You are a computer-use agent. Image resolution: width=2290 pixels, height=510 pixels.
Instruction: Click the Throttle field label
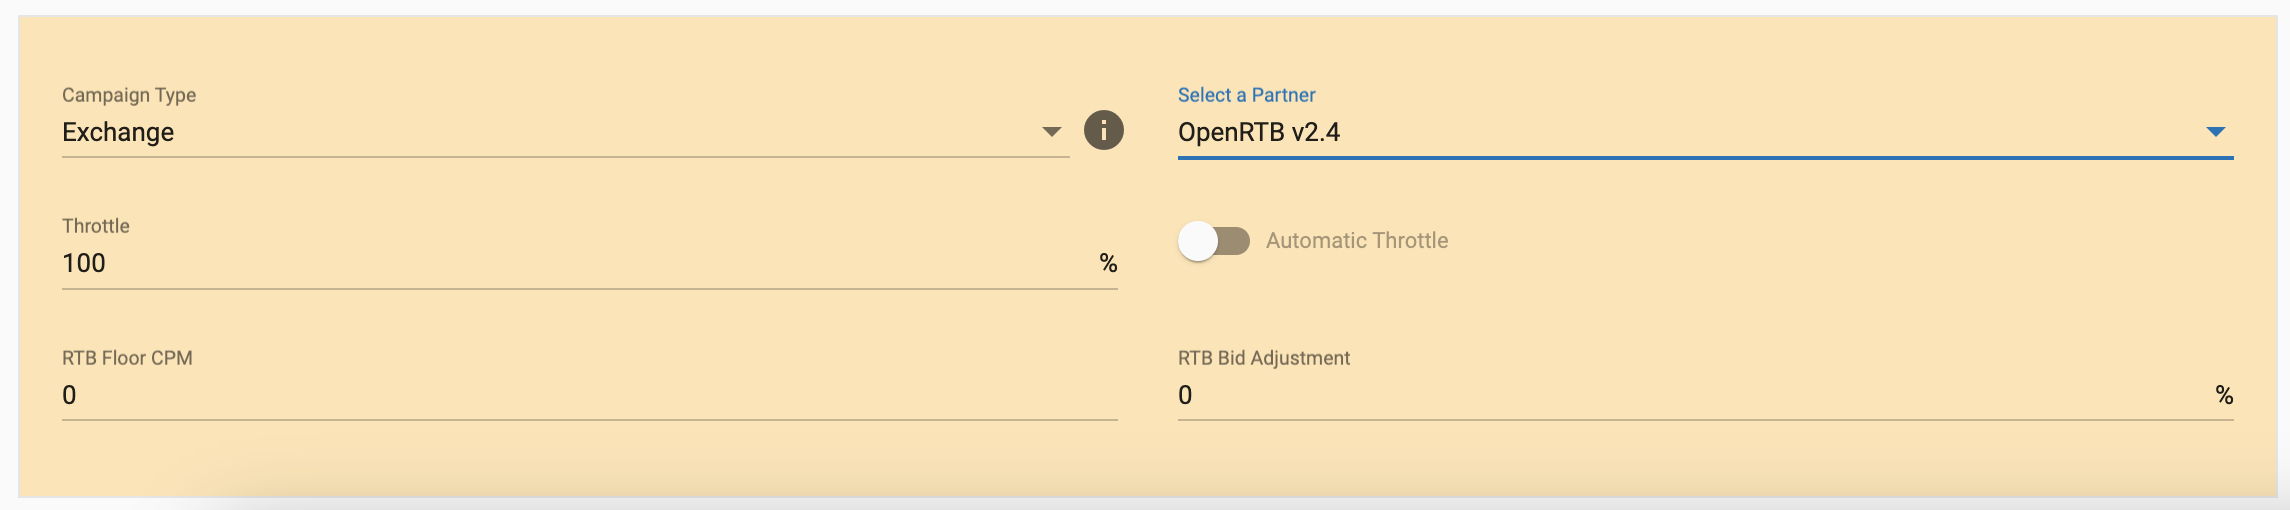click(x=96, y=226)
